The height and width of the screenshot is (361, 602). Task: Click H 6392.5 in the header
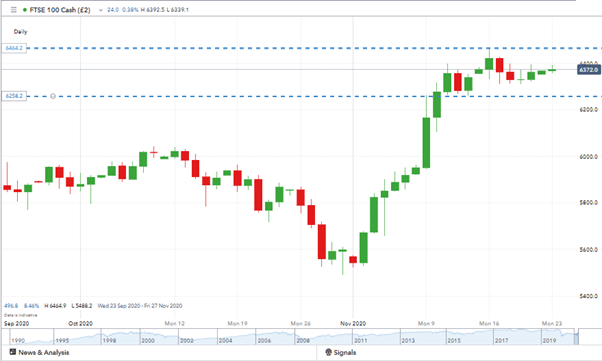tap(152, 10)
